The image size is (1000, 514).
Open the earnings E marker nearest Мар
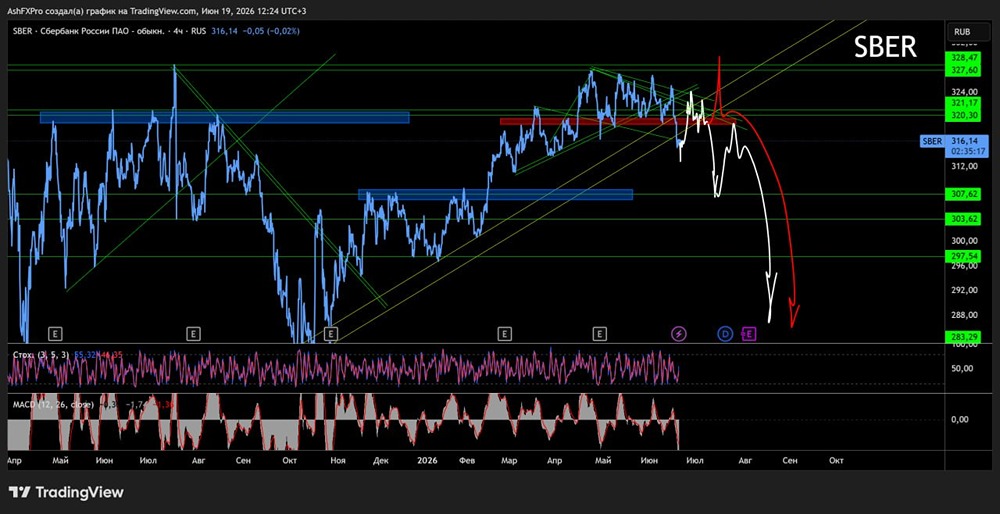[504, 333]
